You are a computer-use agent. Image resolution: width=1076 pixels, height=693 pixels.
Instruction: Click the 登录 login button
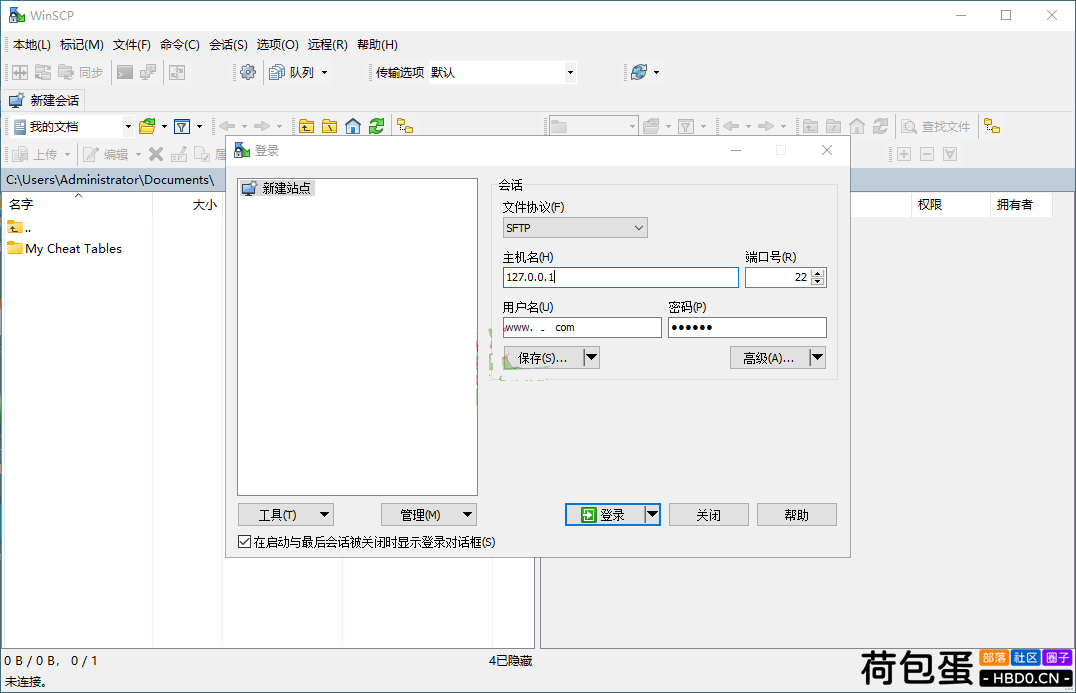[605, 515]
